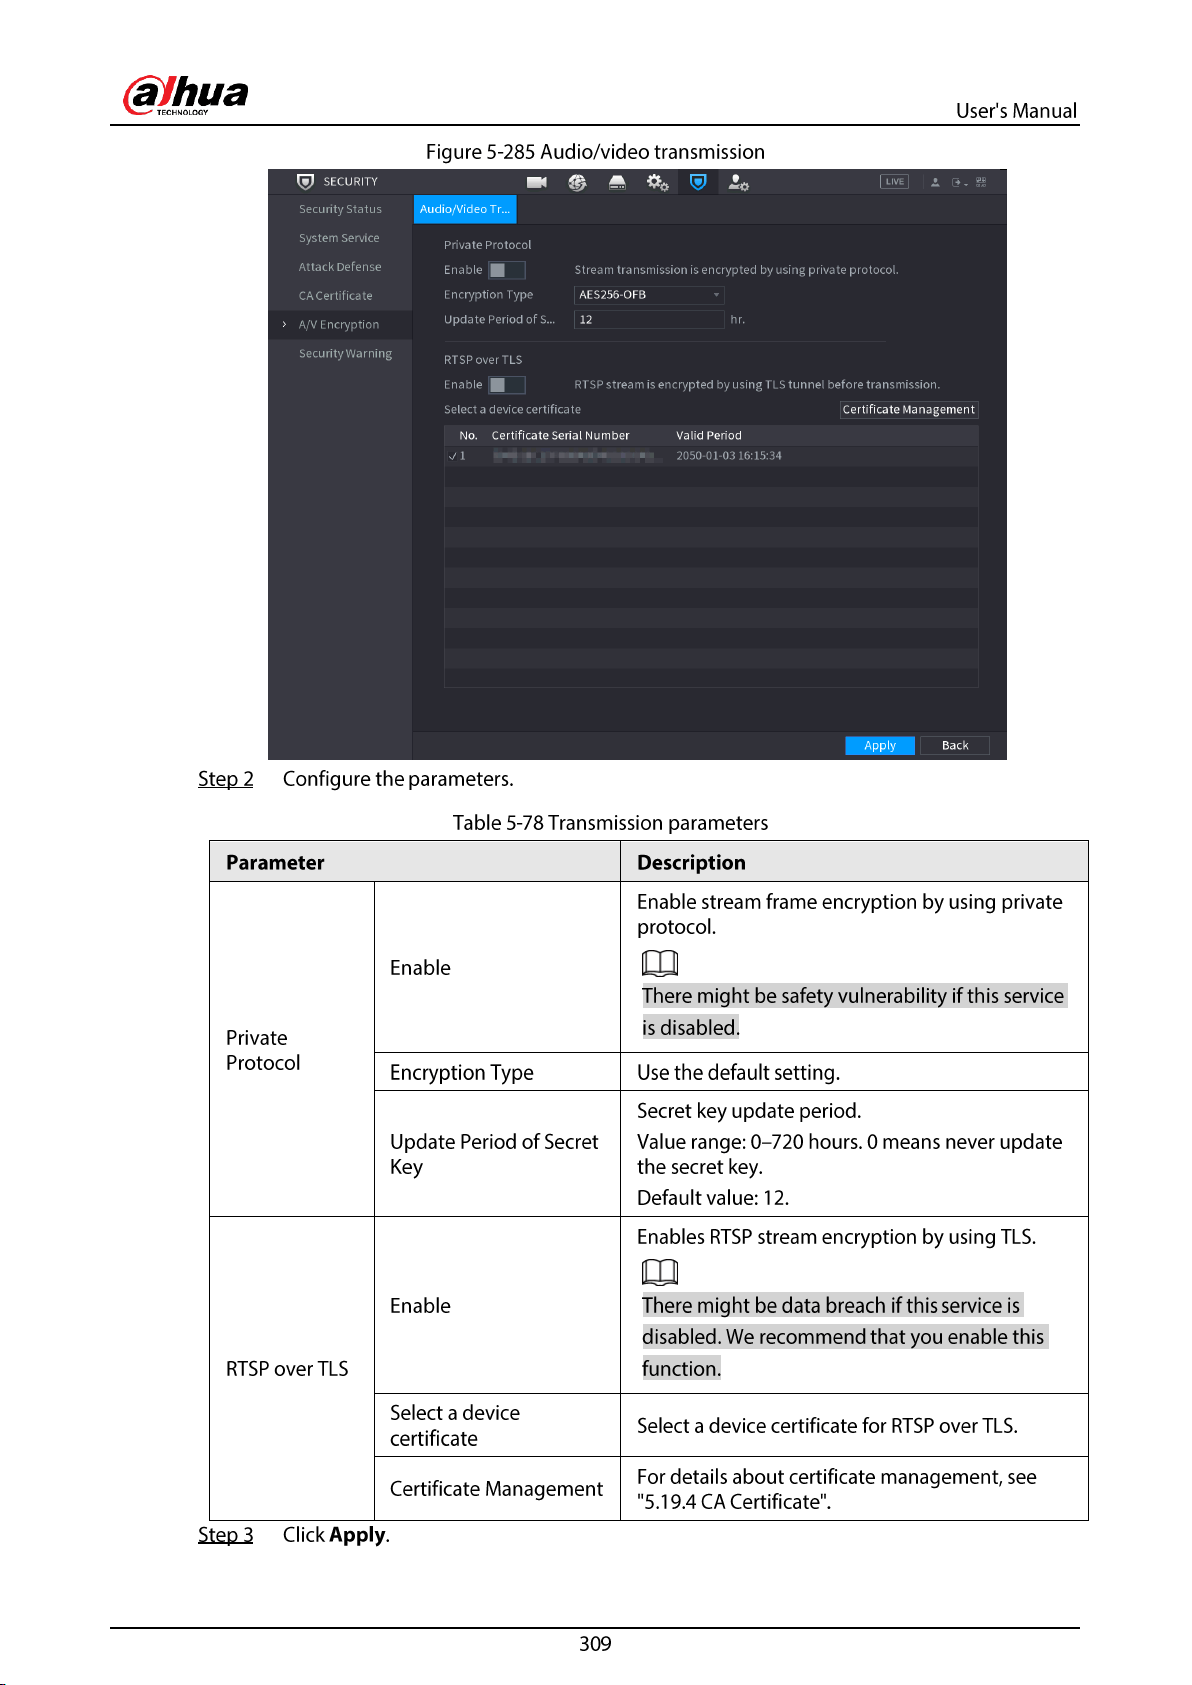This screenshot has width=1192, height=1685.
Task: Open the camera settings icon
Action: pyautogui.click(x=537, y=182)
